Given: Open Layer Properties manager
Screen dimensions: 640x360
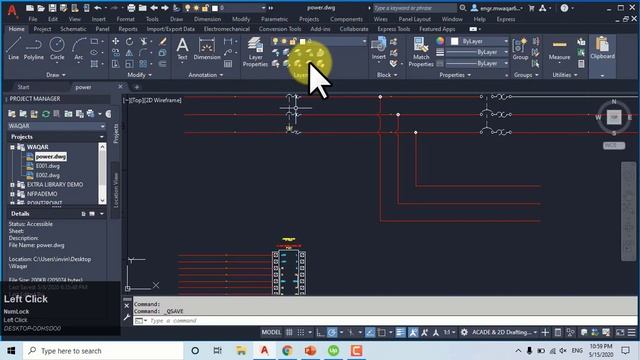Looking at the screenshot, I should [255, 52].
